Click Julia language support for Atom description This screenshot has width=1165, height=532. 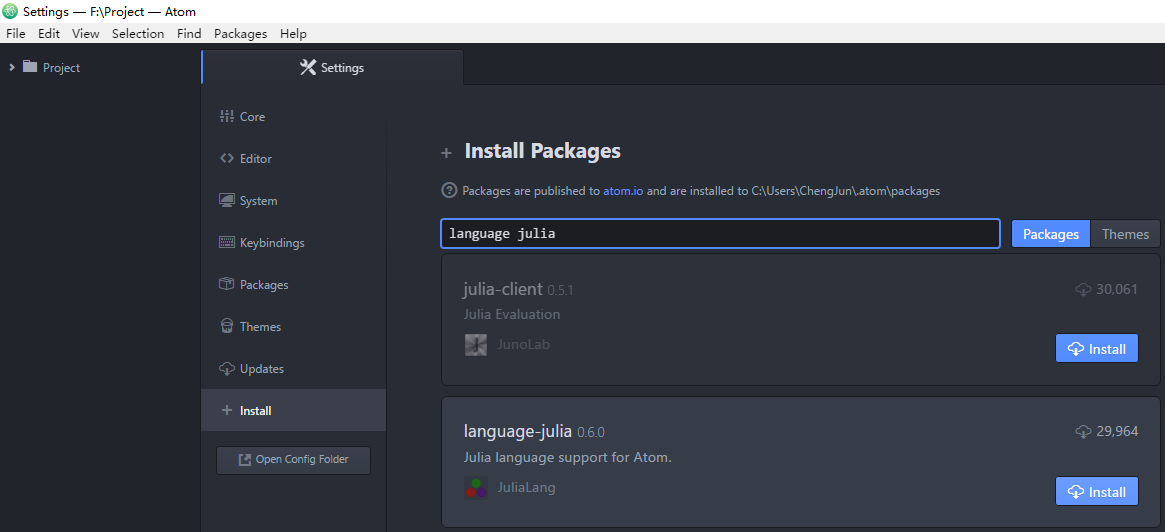[x=567, y=457]
